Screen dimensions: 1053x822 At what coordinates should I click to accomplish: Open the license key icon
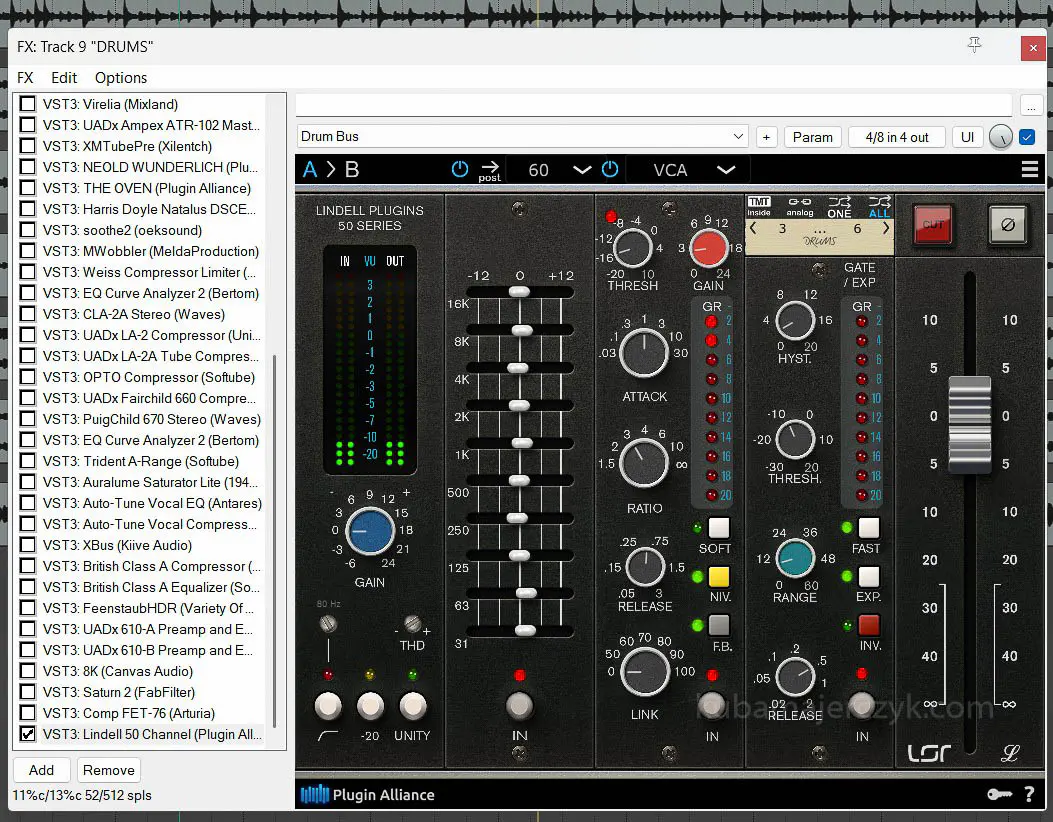pyautogui.click(x=999, y=795)
